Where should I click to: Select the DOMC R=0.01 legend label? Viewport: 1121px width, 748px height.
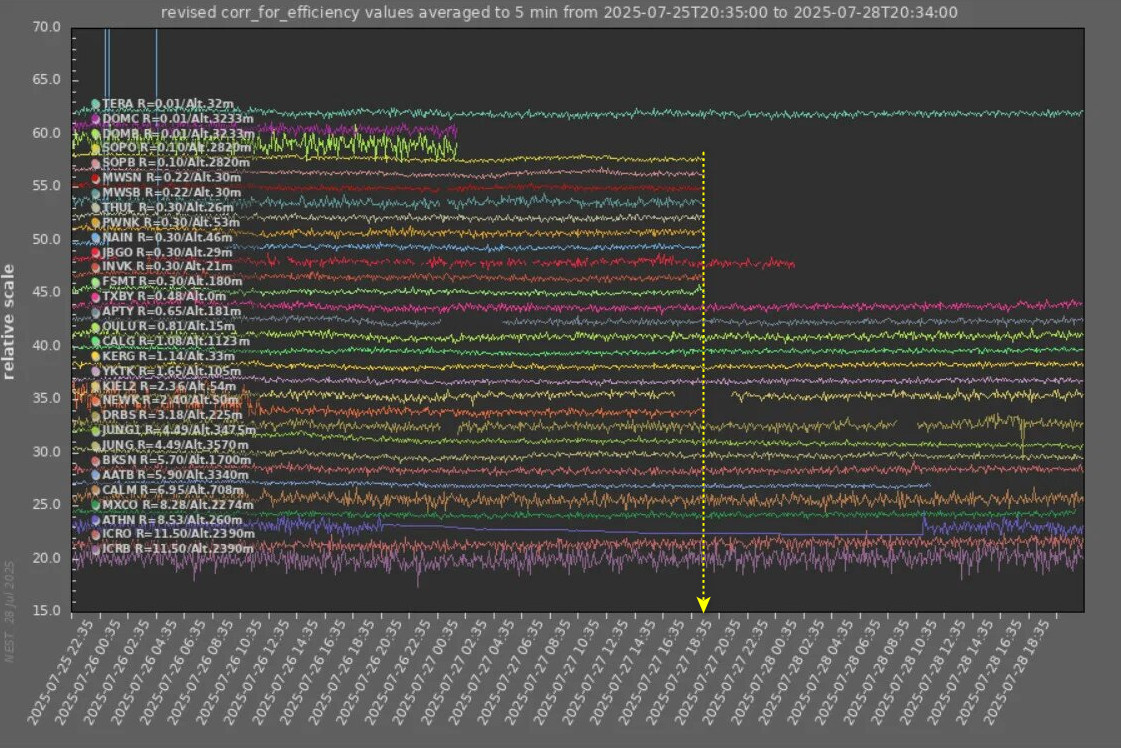click(x=177, y=118)
